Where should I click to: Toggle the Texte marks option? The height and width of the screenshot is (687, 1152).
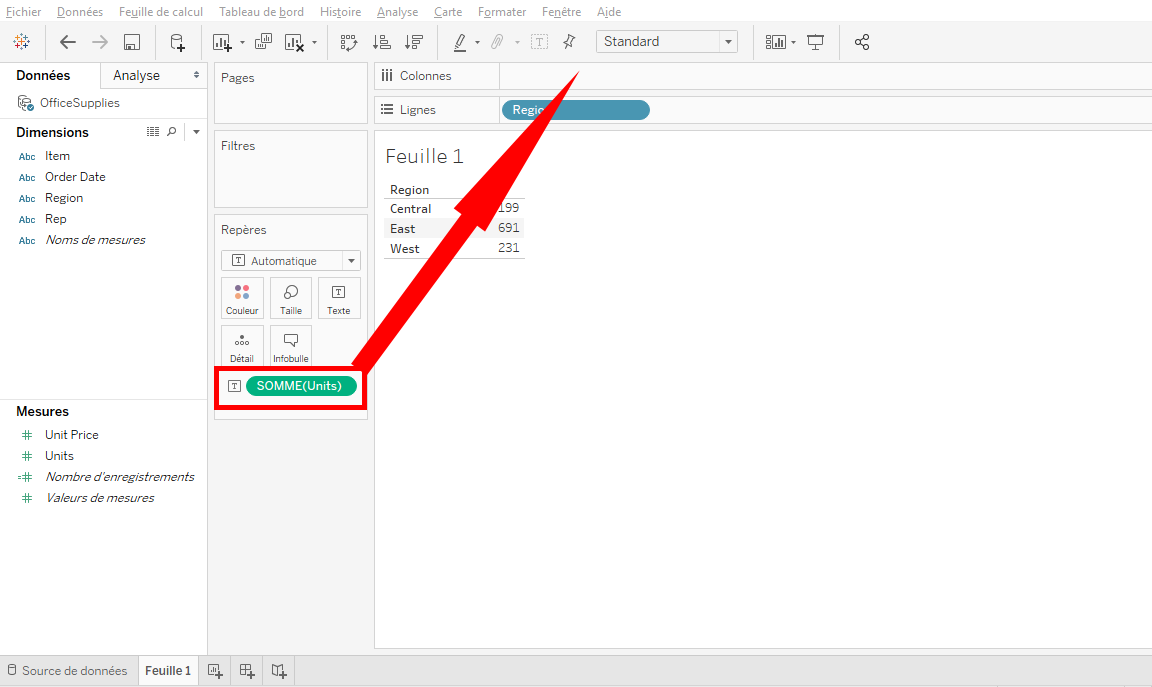339,297
